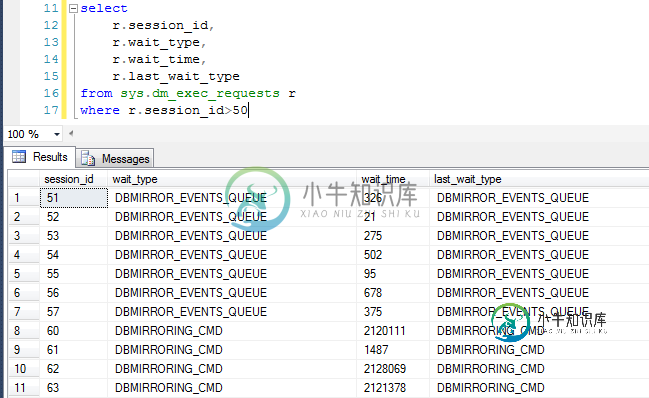Click session_id cell 61
The width and height of the screenshot is (649, 398).
74,350
